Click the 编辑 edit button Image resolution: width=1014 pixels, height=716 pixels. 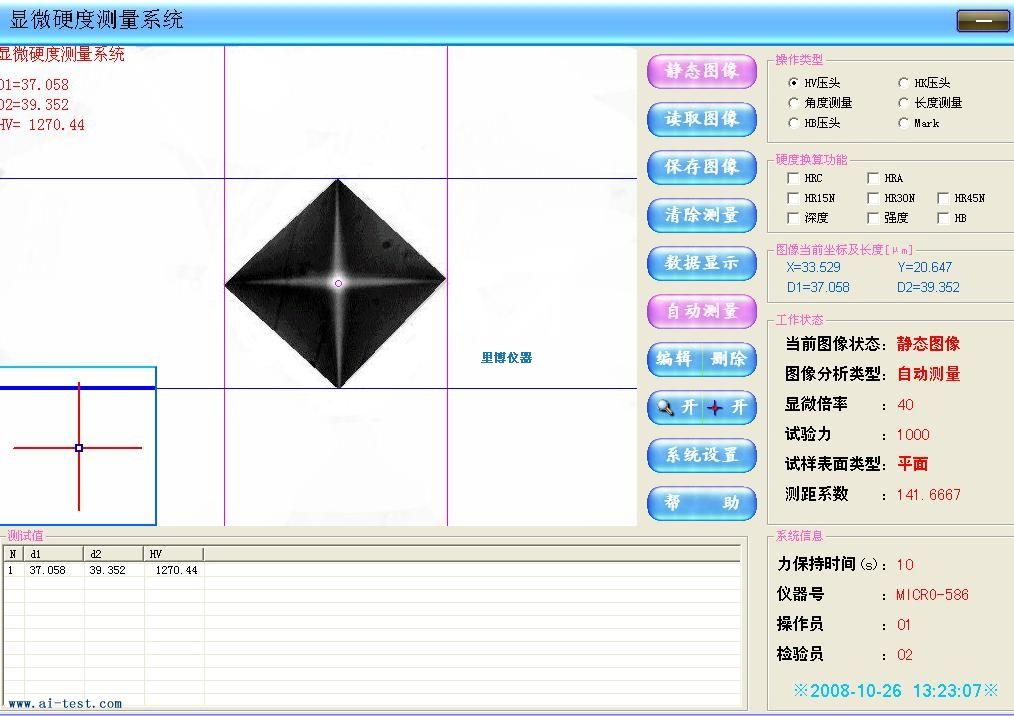[x=675, y=359]
